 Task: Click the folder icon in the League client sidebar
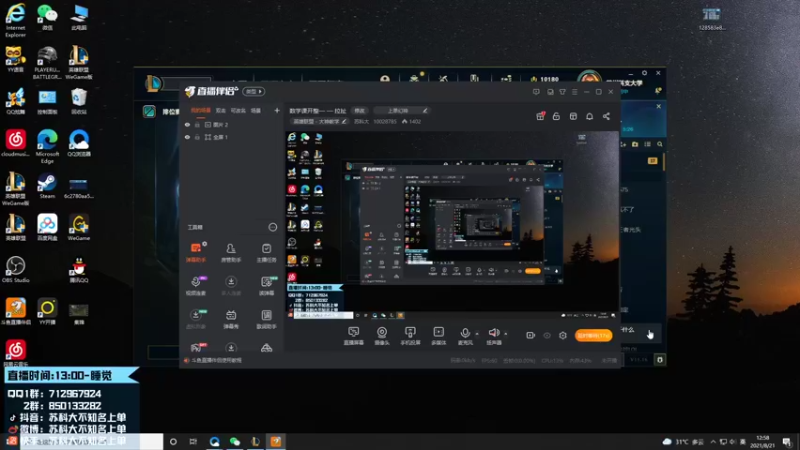tap(635, 144)
